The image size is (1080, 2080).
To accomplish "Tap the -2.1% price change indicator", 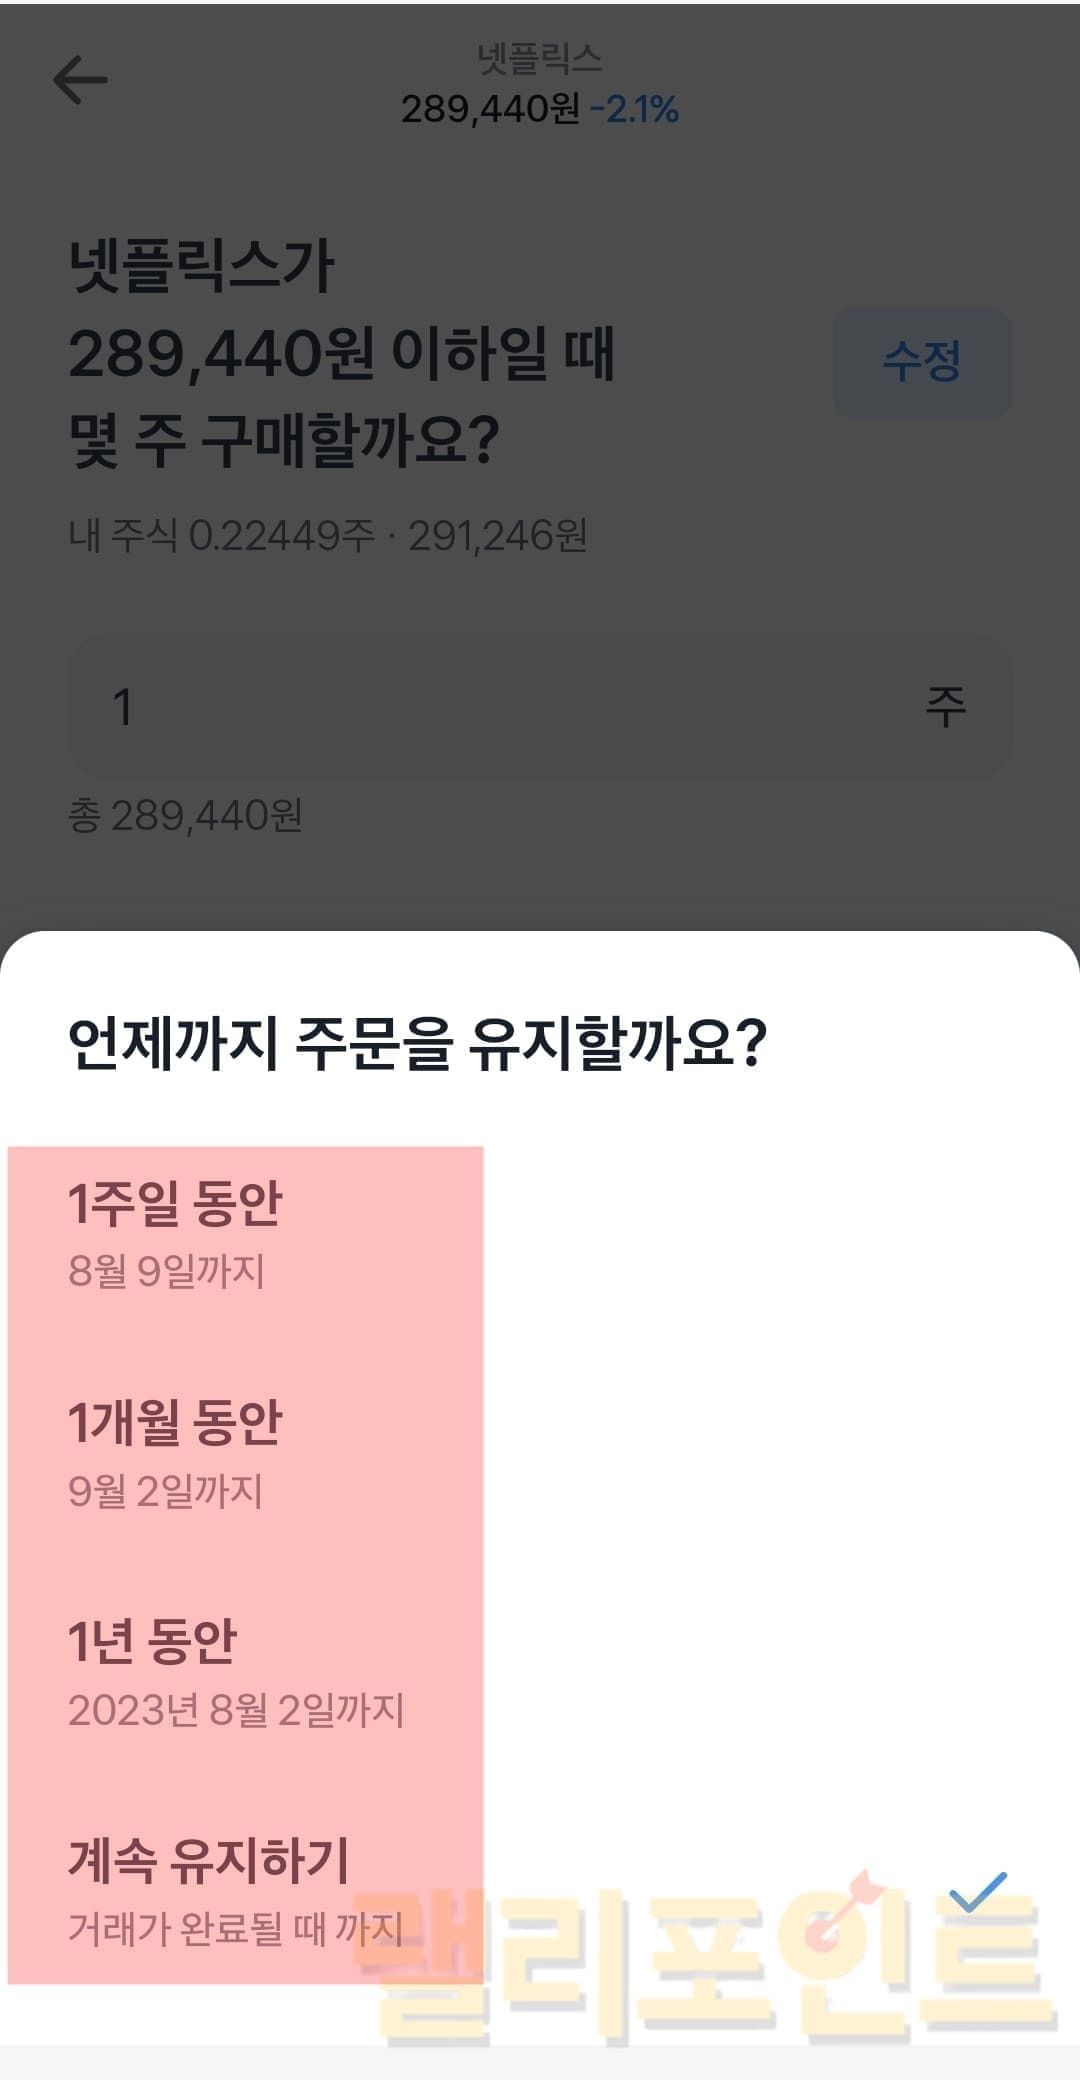I will 634,110.
